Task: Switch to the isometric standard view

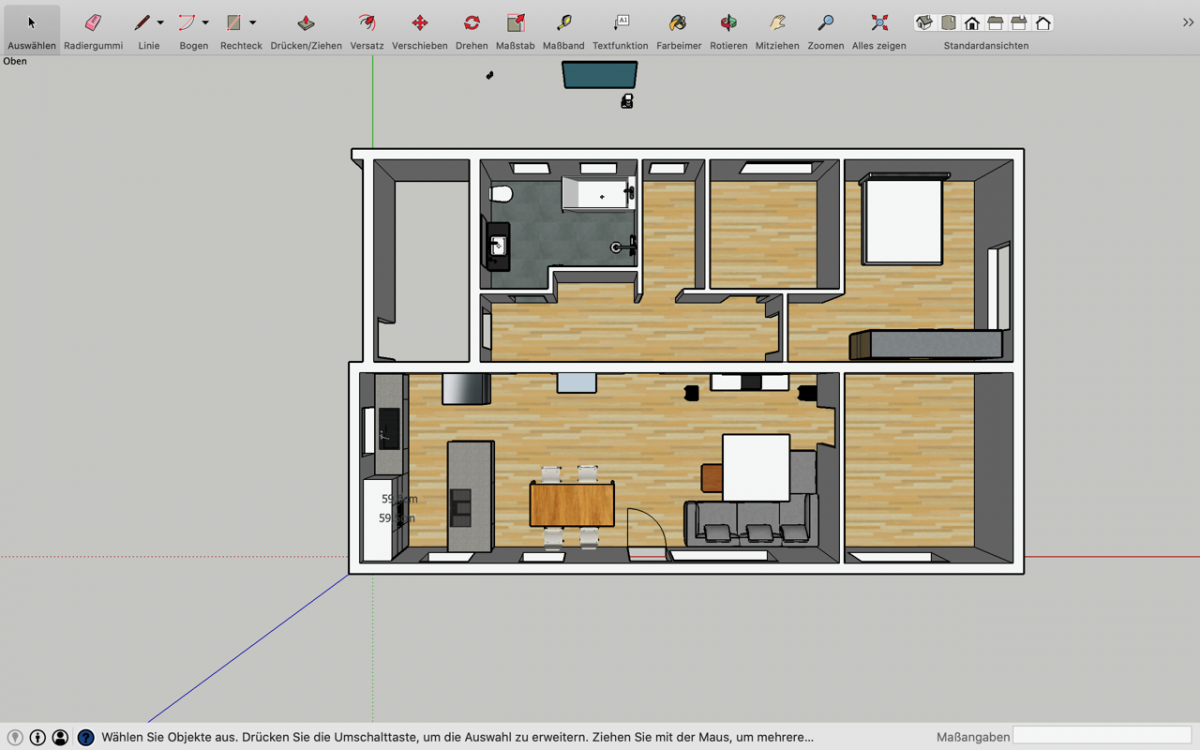Action: 924,23
